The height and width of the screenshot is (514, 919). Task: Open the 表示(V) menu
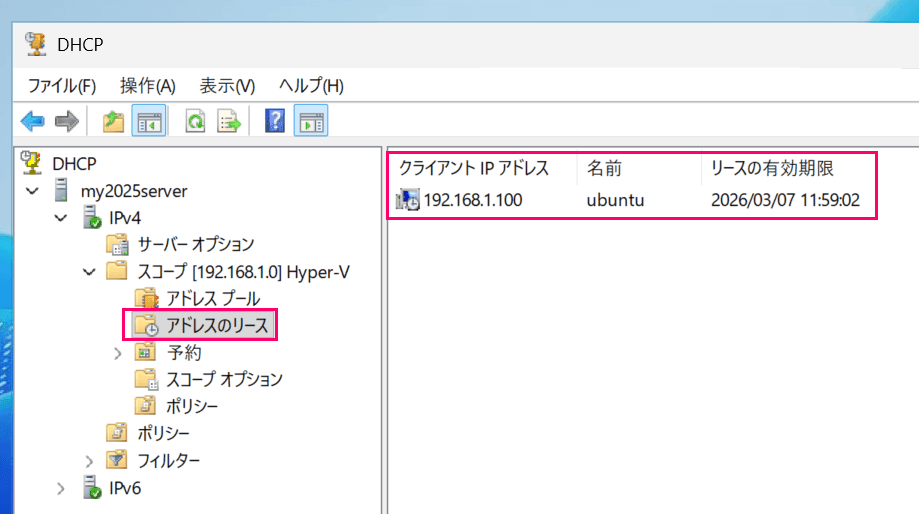(227, 86)
